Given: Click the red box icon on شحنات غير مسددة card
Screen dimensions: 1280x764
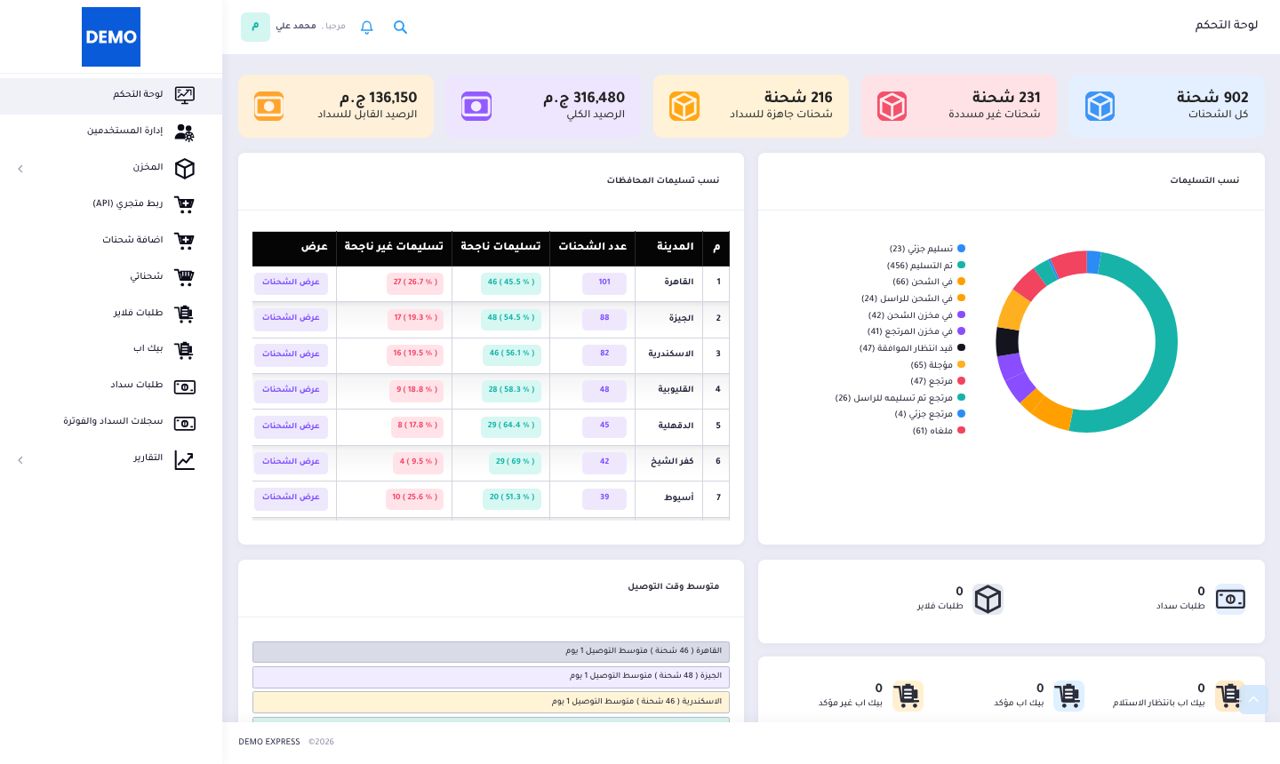Looking at the screenshot, I should pyautogui.click(x=892, y=106).
